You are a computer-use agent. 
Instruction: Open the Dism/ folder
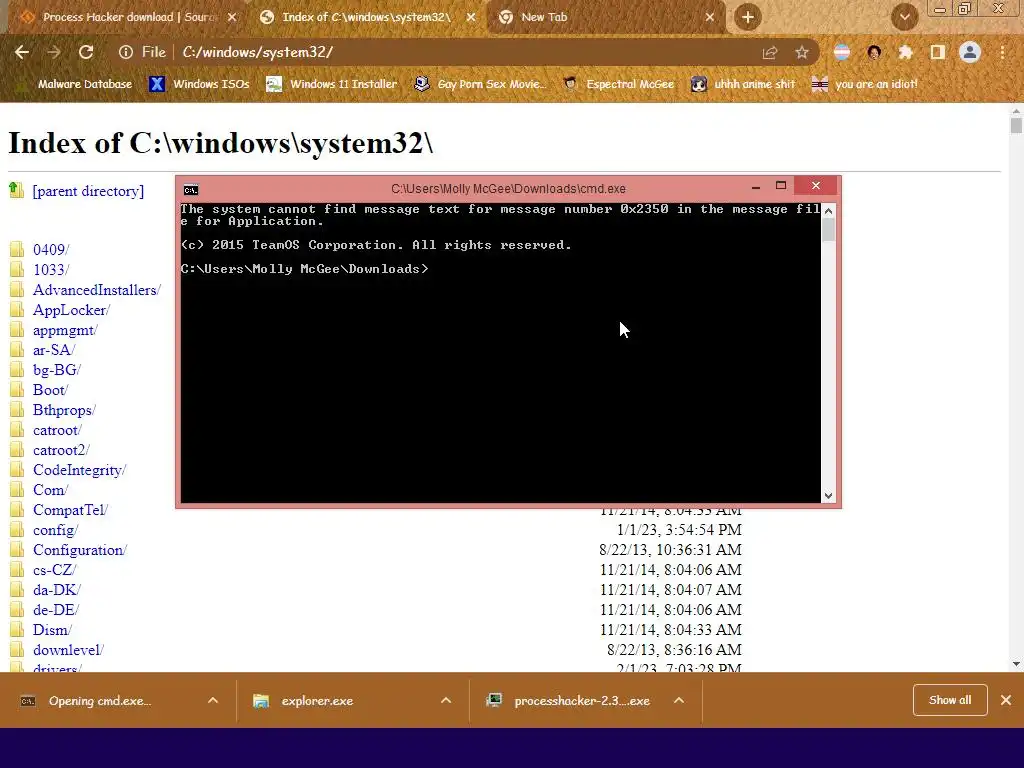52,630
